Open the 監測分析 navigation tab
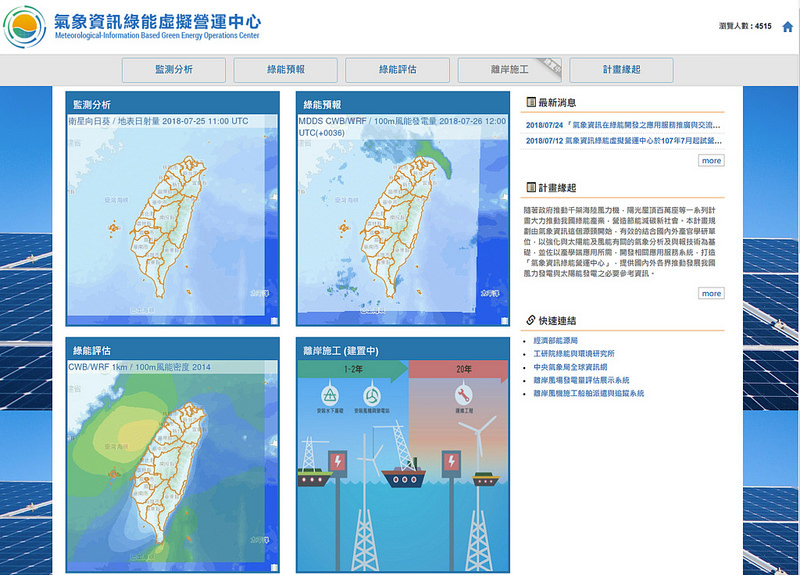The width and height of the screenshot is (800, 575). pyautogui.click(x=173, y=70)
